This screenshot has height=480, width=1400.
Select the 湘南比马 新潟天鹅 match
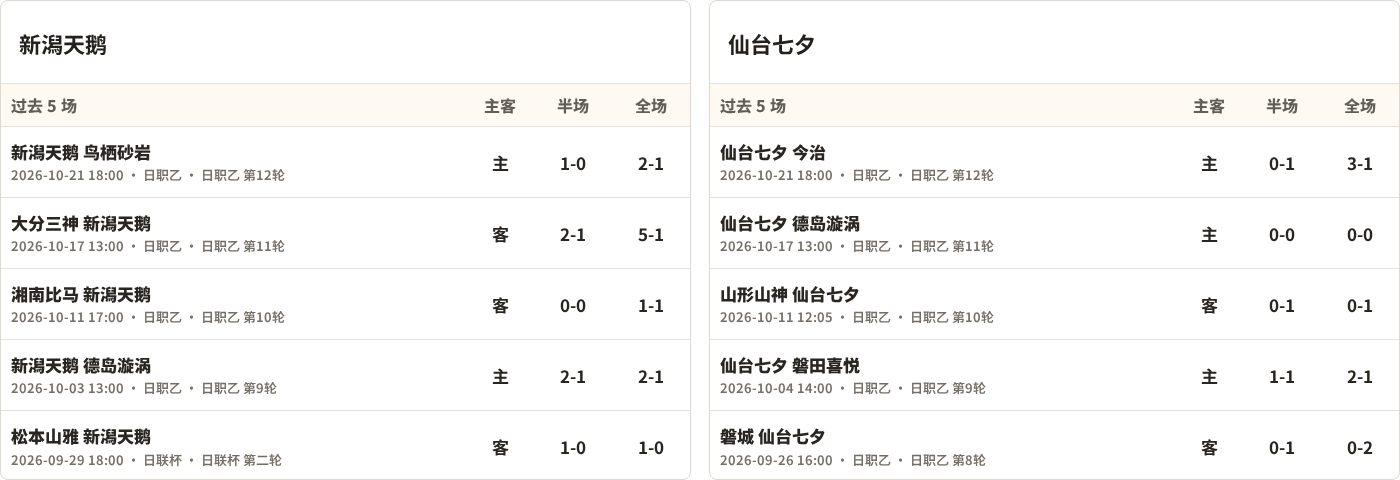pos(345,305)
